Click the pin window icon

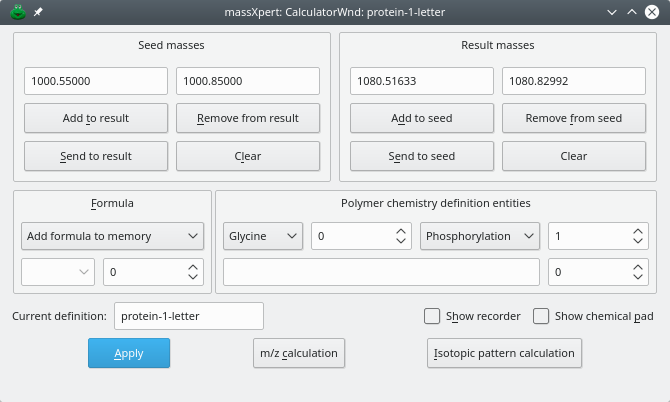(38, 12)
